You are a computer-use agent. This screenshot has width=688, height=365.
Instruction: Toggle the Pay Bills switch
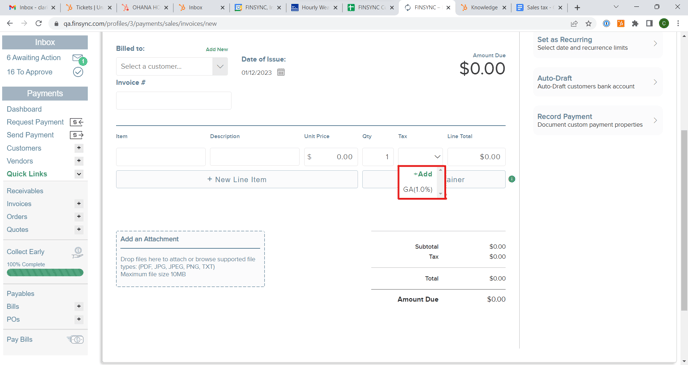[x=75, y=339]
